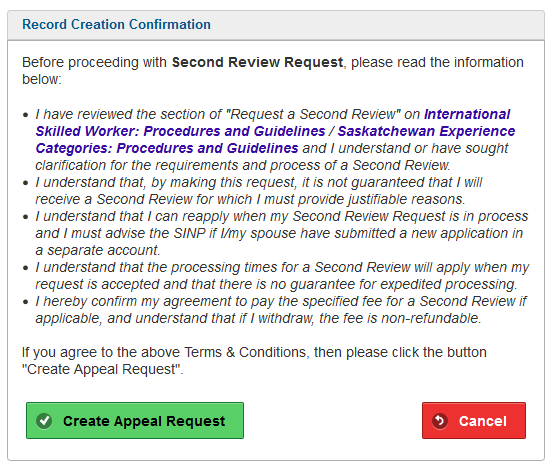The image size is (554, 468).
Task: Confirm by clicking Create Appeal Request button
Action: coord(135,420)
